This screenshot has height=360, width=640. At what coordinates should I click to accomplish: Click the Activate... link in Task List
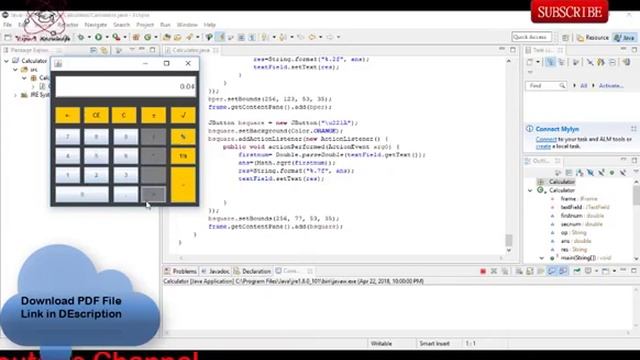(611, 86)
